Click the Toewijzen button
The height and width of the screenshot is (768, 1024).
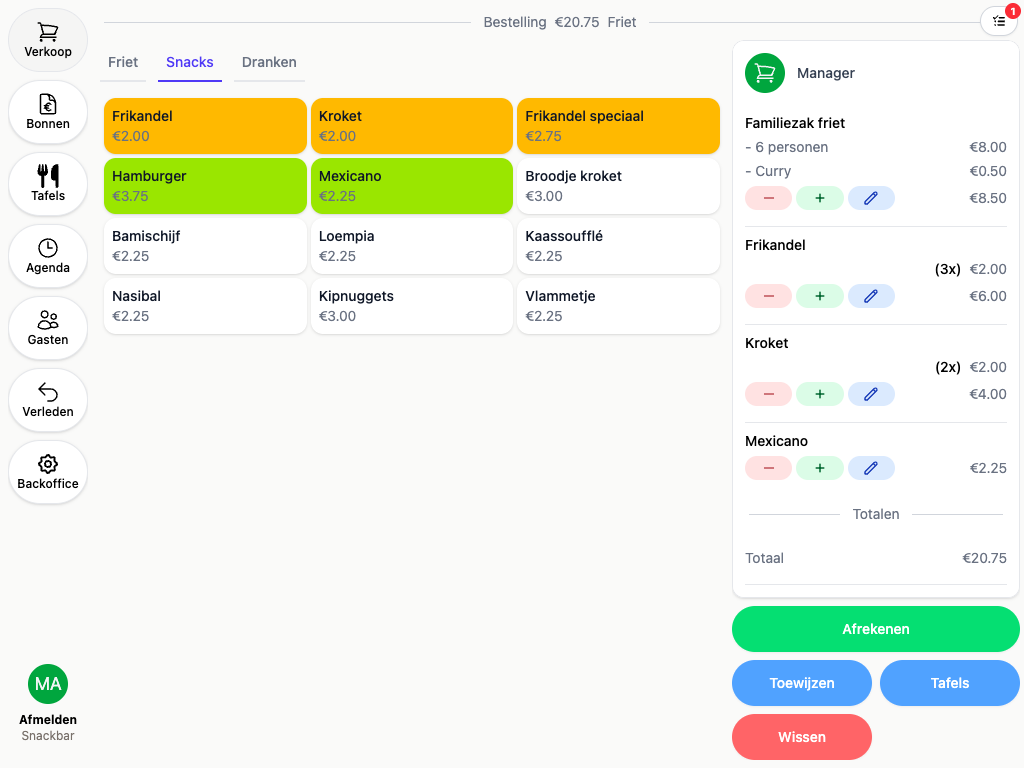802,683
